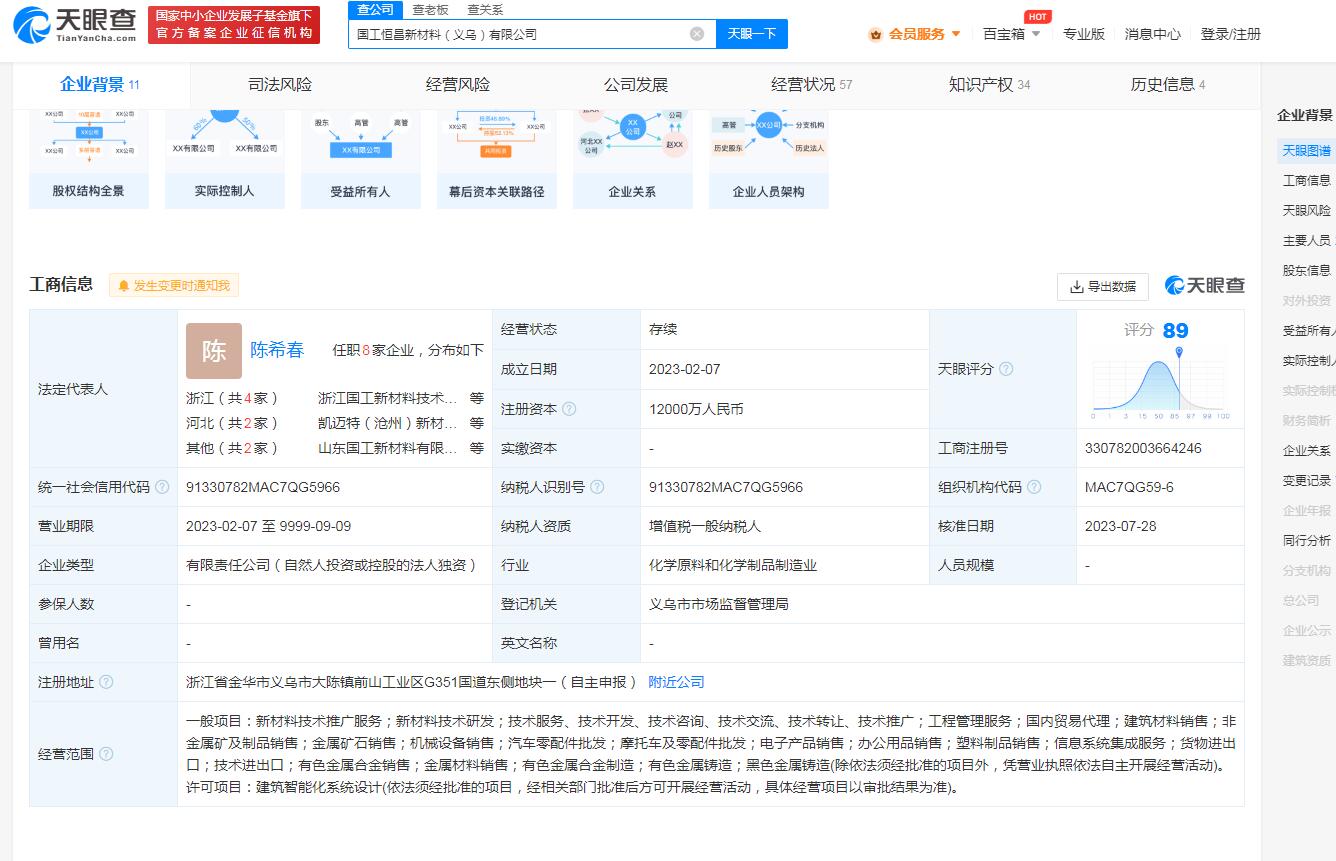Jump to 天眼图谱 in side navigation
The width and height of the screenshot is (1336, 861).
1306,150
